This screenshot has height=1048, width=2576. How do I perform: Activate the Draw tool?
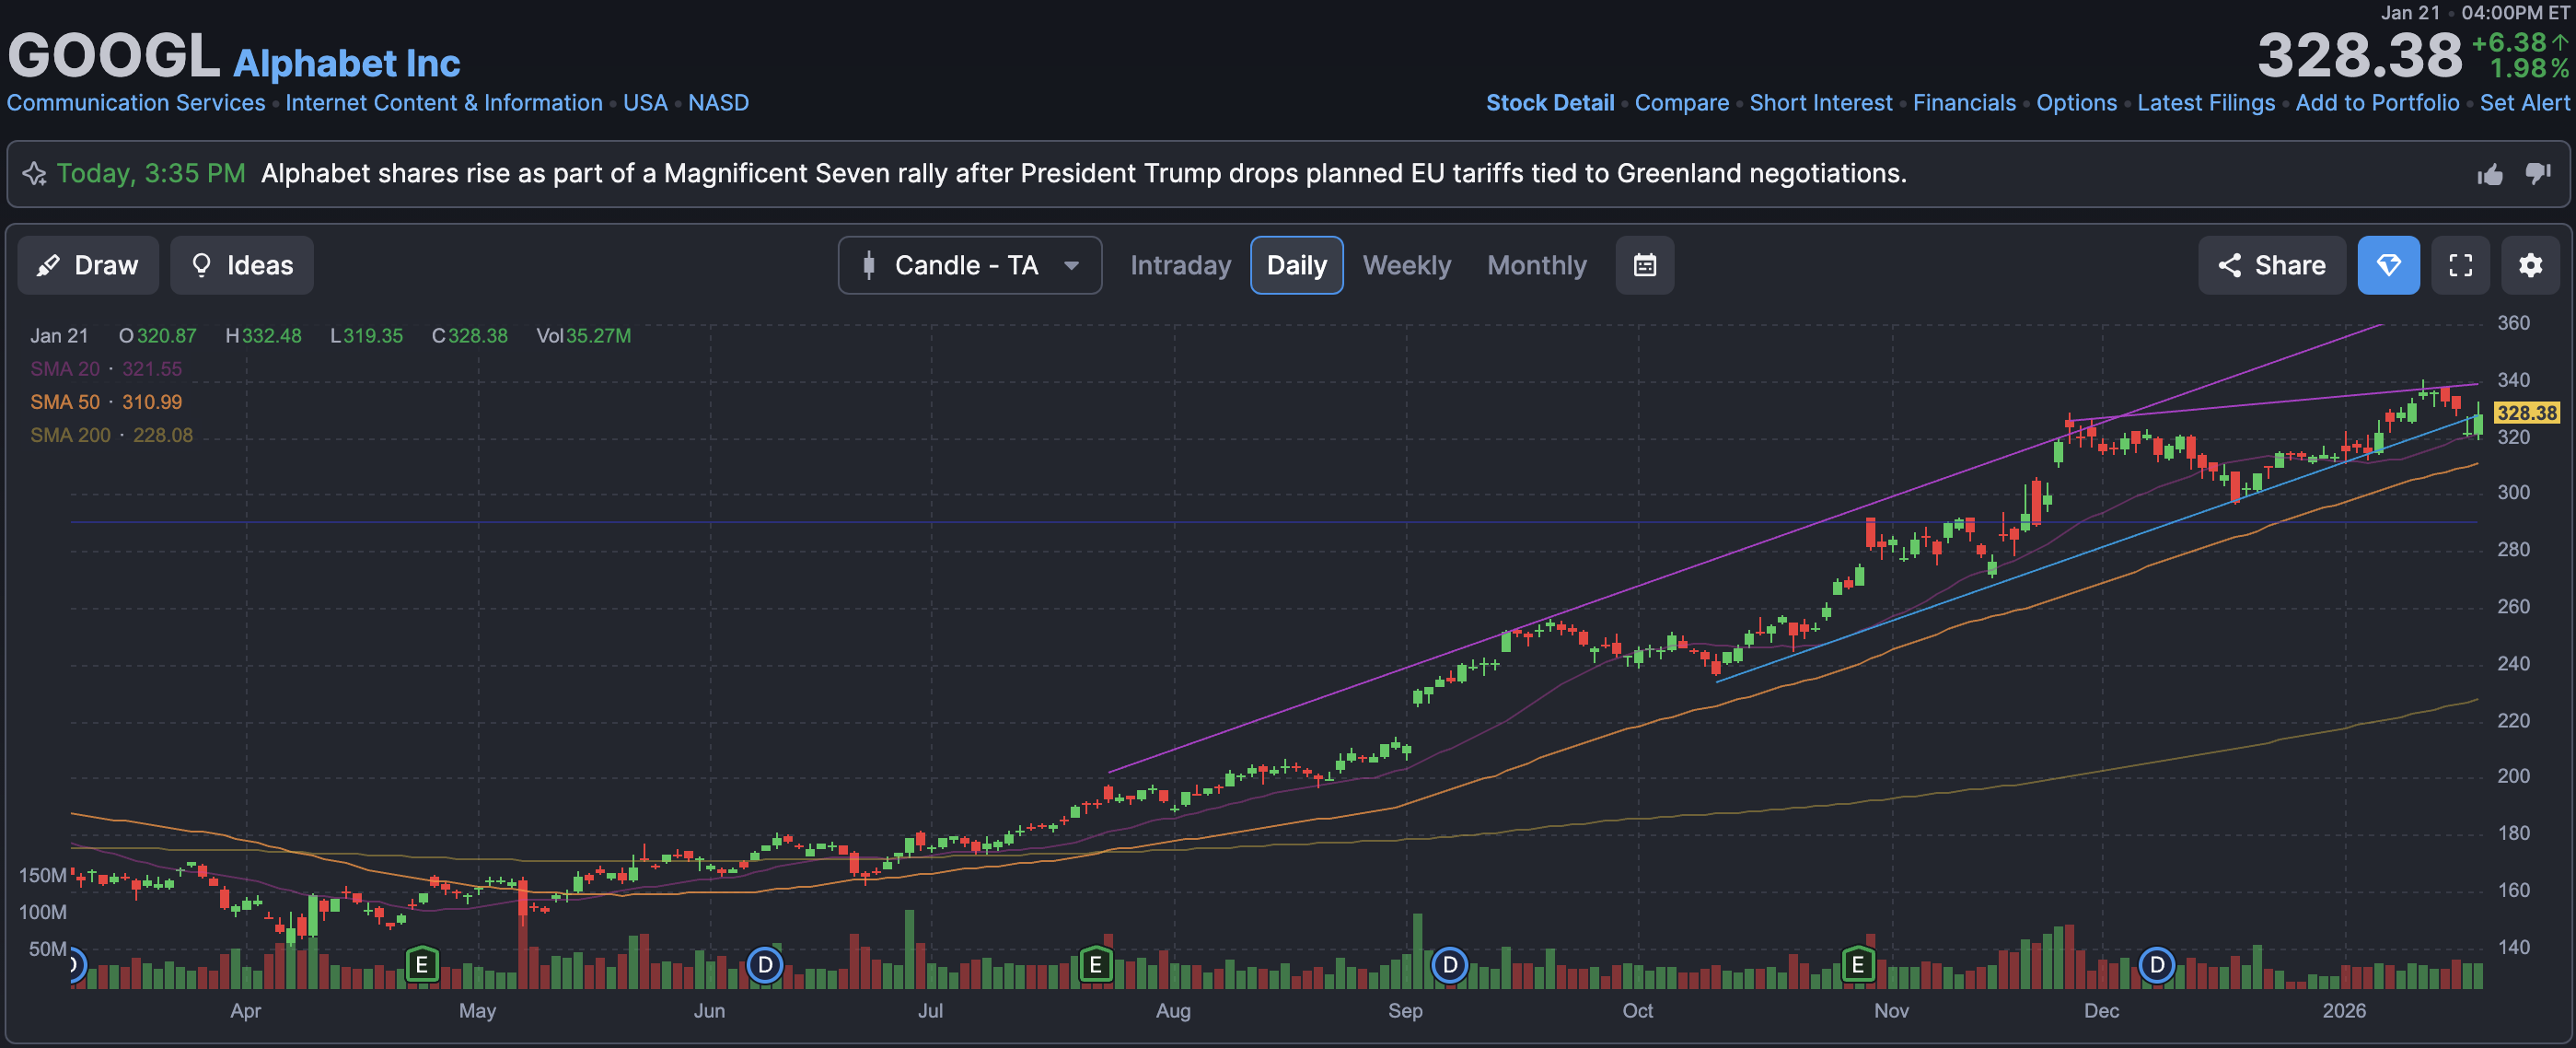coord(88,265)
